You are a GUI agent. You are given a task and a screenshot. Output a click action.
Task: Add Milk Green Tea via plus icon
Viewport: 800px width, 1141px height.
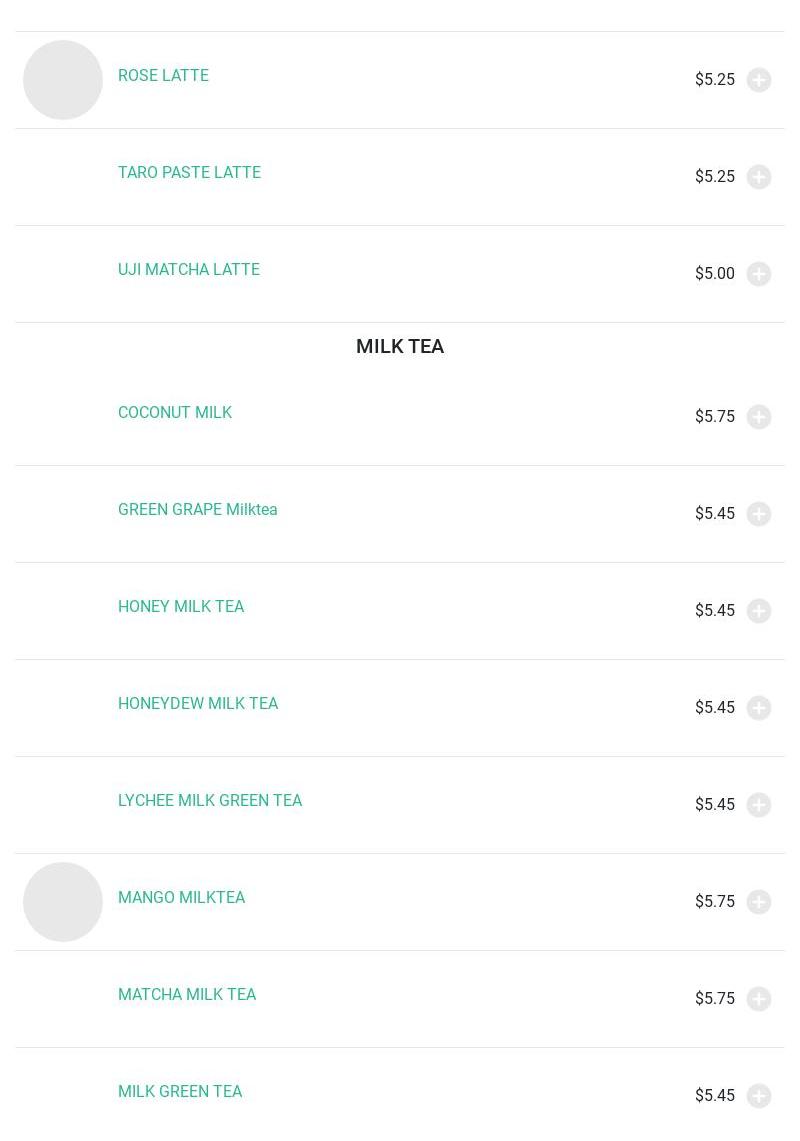point(759,1096)
